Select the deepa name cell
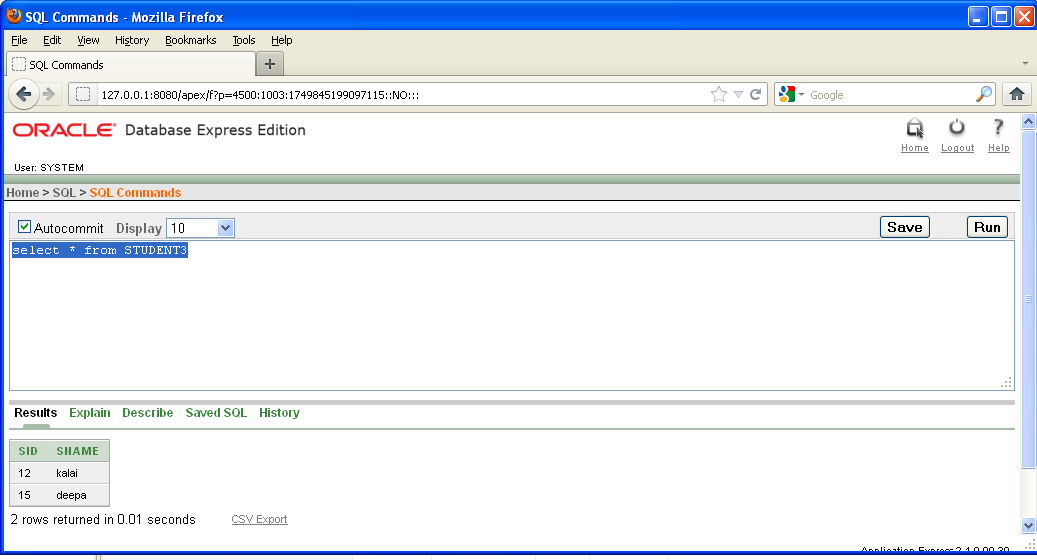The height and width of the screenshot is (560, 1037). [x=71, y=495]
